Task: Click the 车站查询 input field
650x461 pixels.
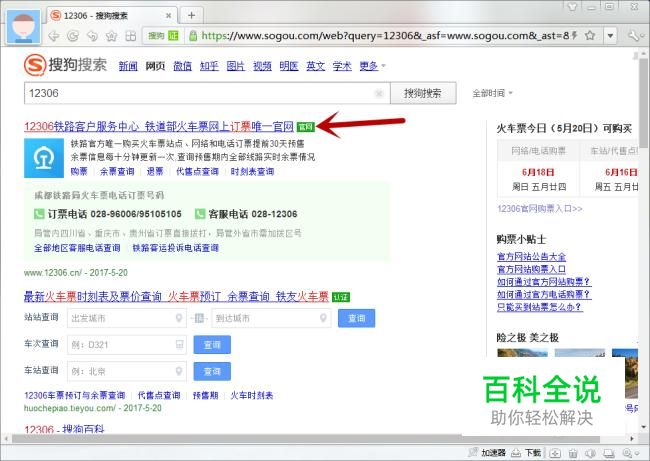Action: coord(126,371)
